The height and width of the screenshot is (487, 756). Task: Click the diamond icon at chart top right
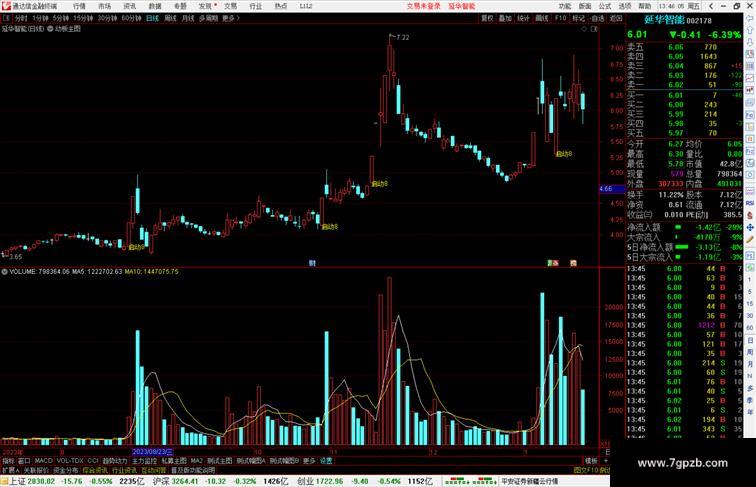coord(584,29)
